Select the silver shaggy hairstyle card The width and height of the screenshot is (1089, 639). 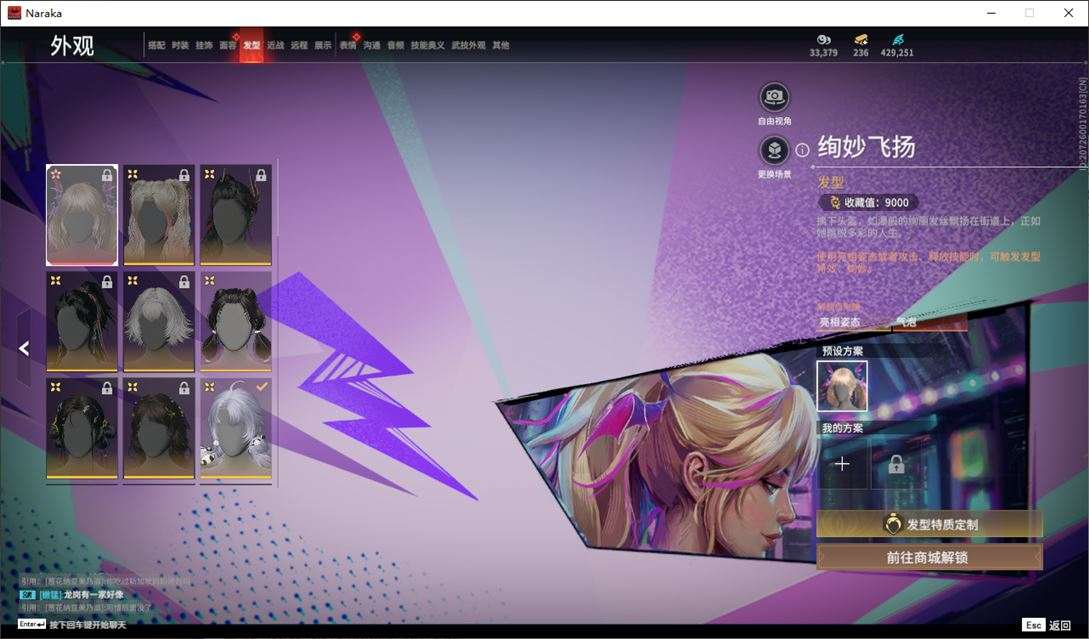click(x=159, y=322)
